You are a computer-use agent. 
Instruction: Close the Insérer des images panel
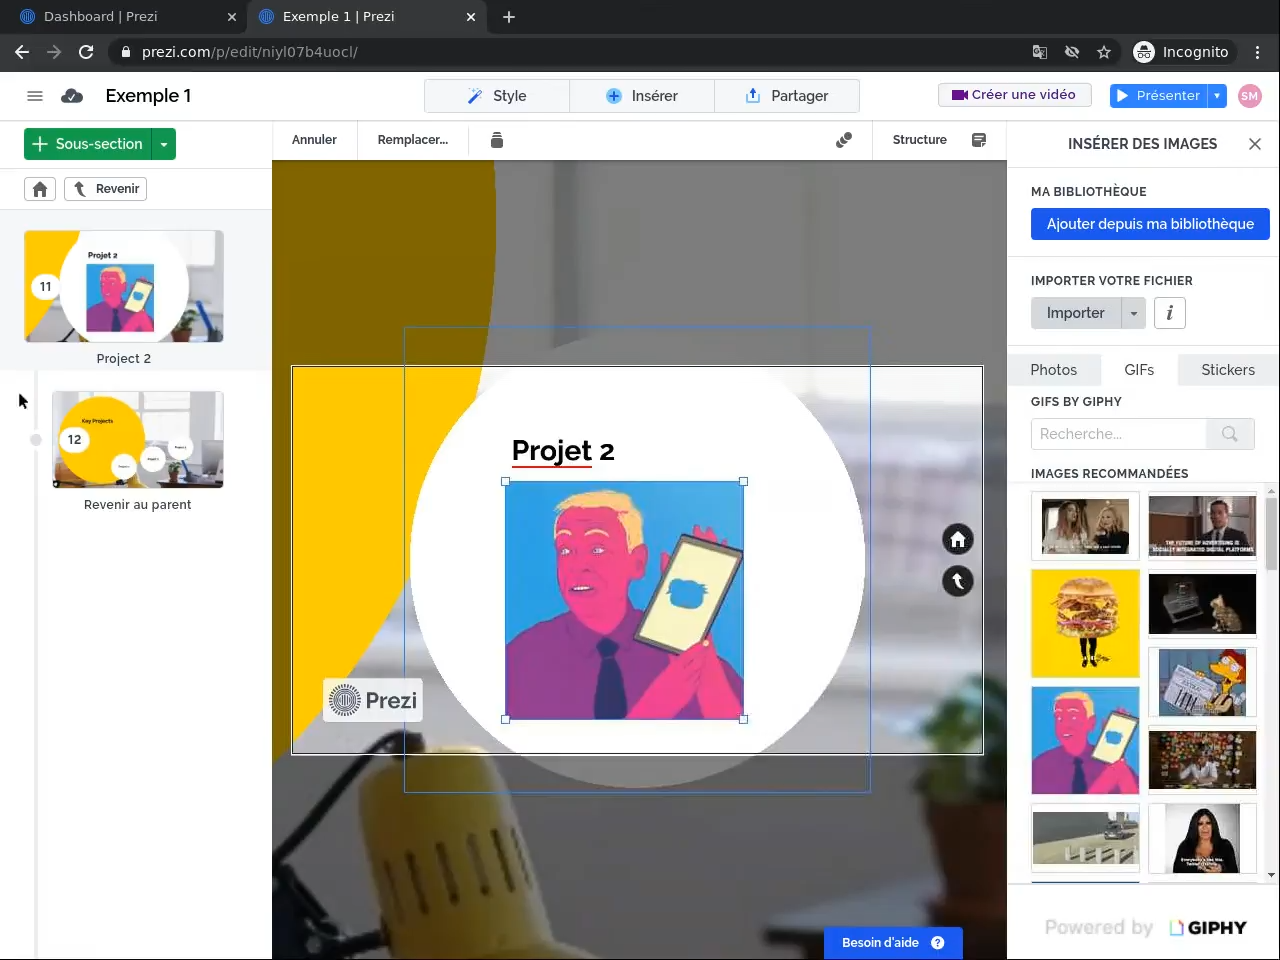coord(1255,144)
